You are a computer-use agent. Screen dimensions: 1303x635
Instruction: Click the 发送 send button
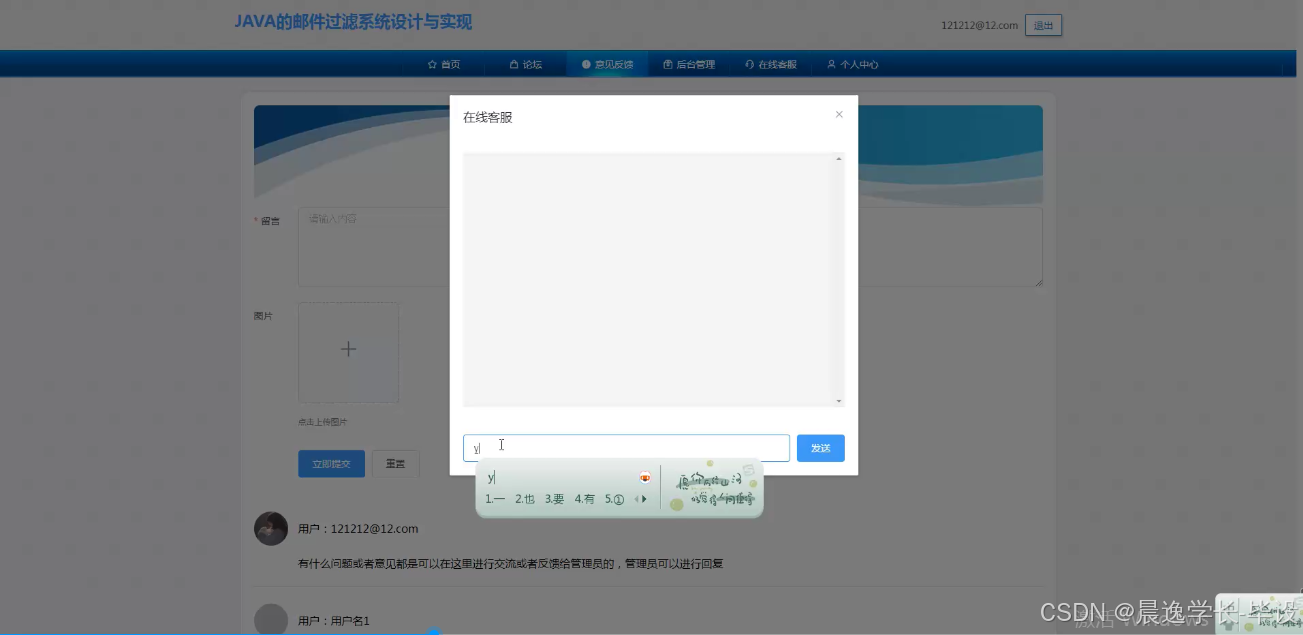click(821, 448)
